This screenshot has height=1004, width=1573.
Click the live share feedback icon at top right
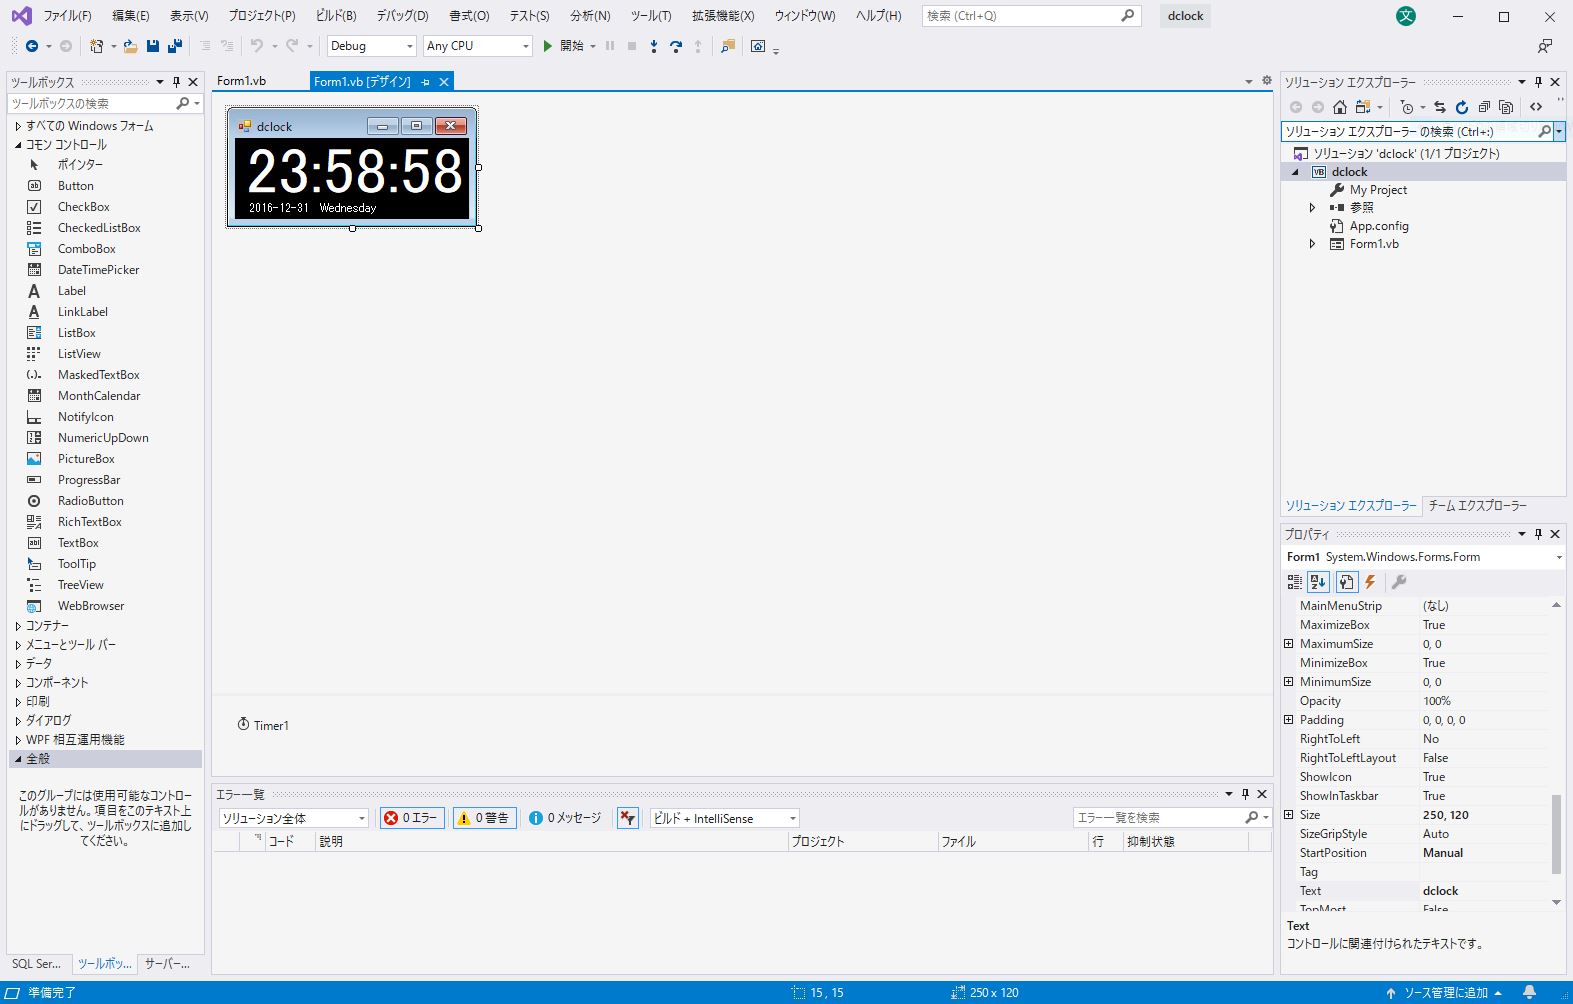[x=1545, y=46]
